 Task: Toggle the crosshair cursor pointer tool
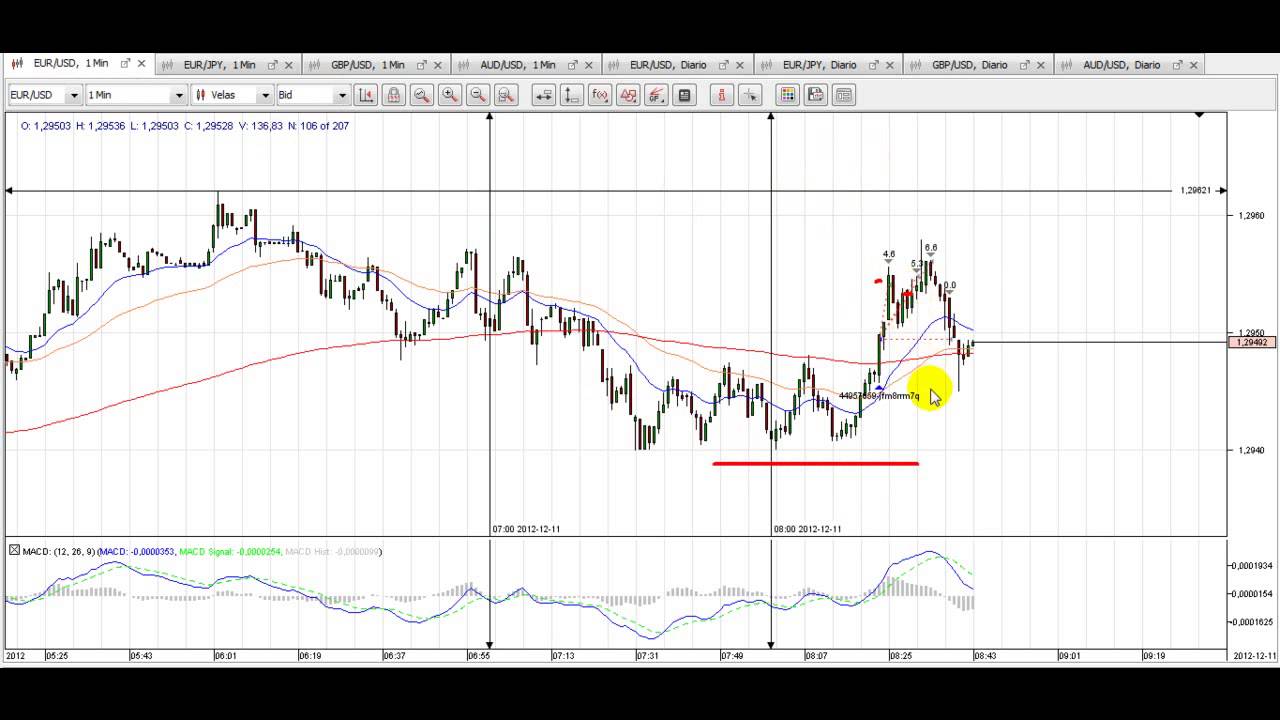750,95
